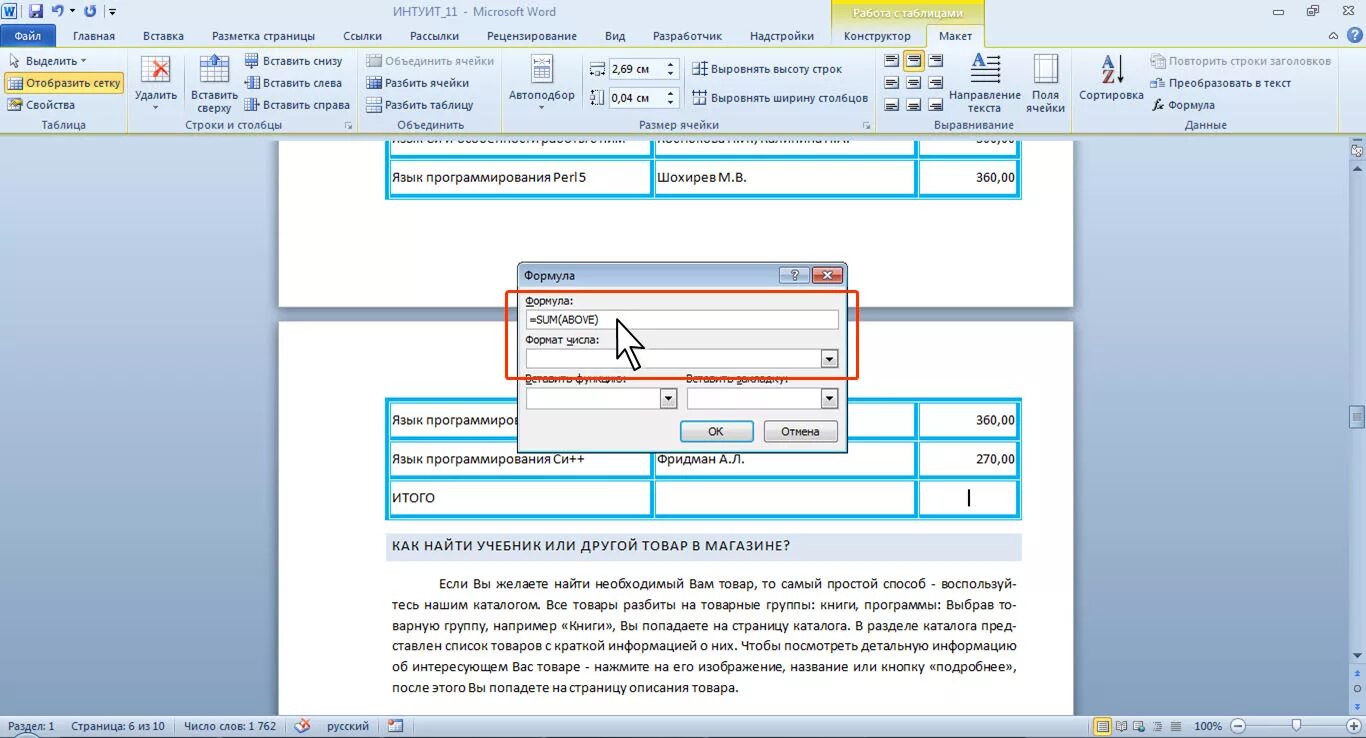Expand the Выделить dropdown
The height and width of the screenshot is (738, 1366).
47,61
